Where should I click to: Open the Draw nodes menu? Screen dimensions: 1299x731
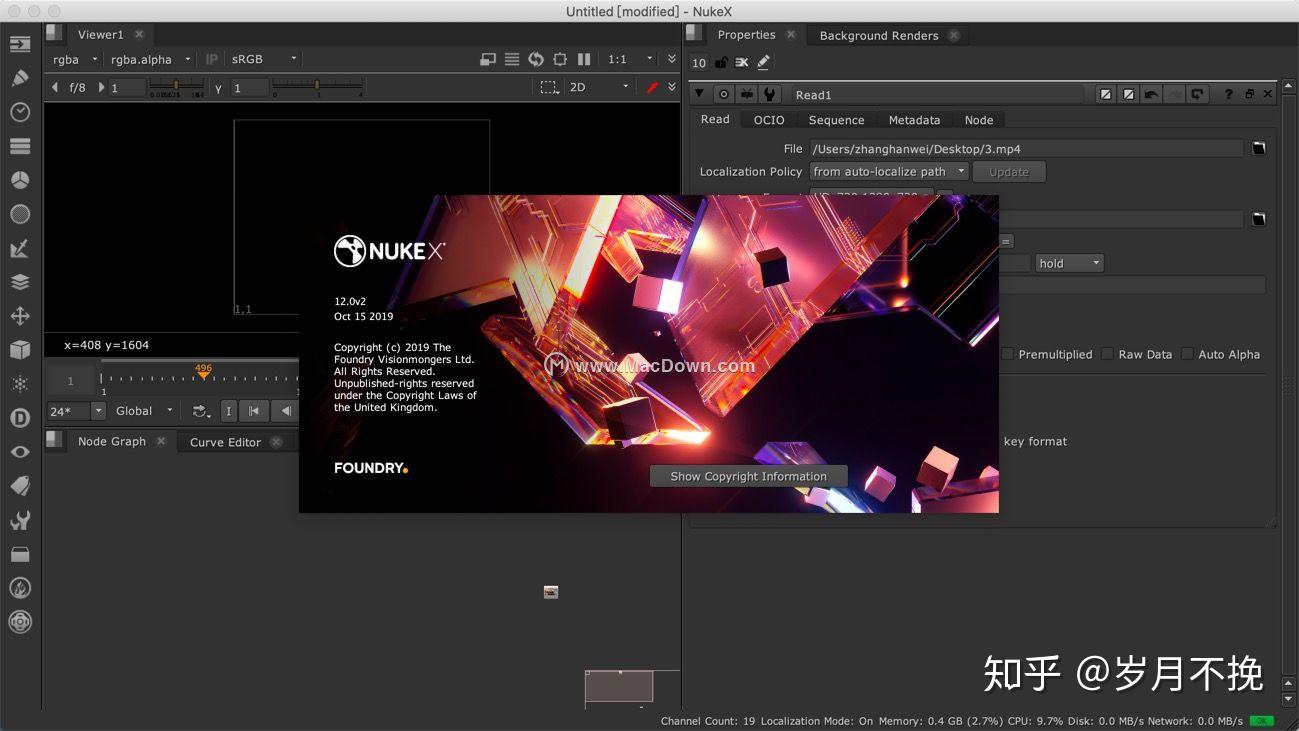pos(20,78)
